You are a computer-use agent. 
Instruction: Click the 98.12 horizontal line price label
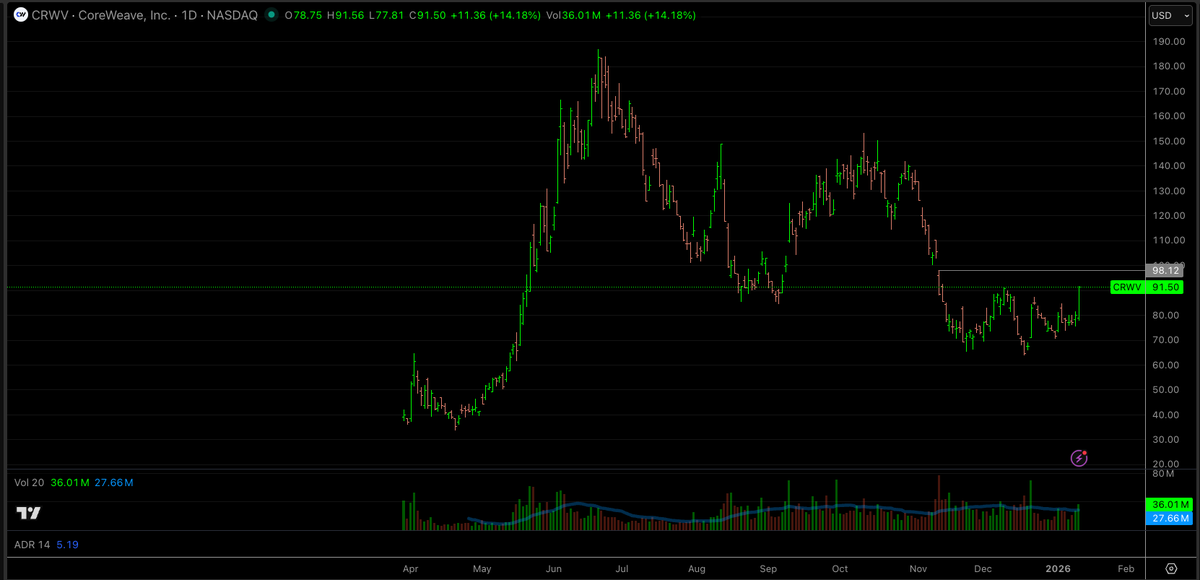pyautogui.click(x=1166, y=270)
